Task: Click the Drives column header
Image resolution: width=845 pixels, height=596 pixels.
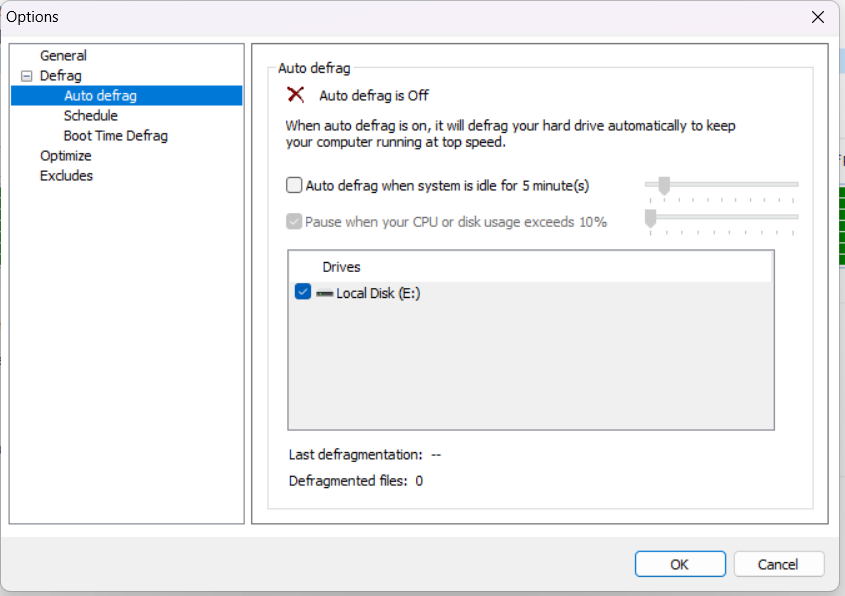Action: 341,267
